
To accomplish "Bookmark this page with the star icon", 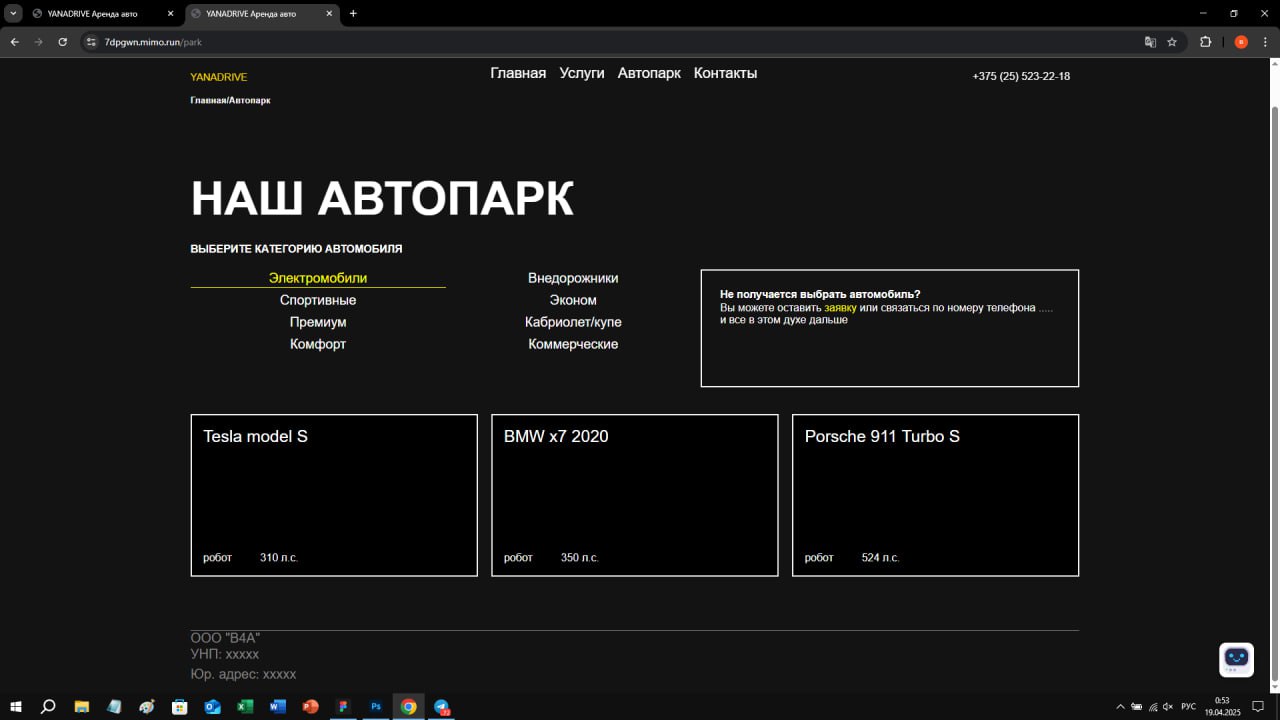I will 1172,42.
